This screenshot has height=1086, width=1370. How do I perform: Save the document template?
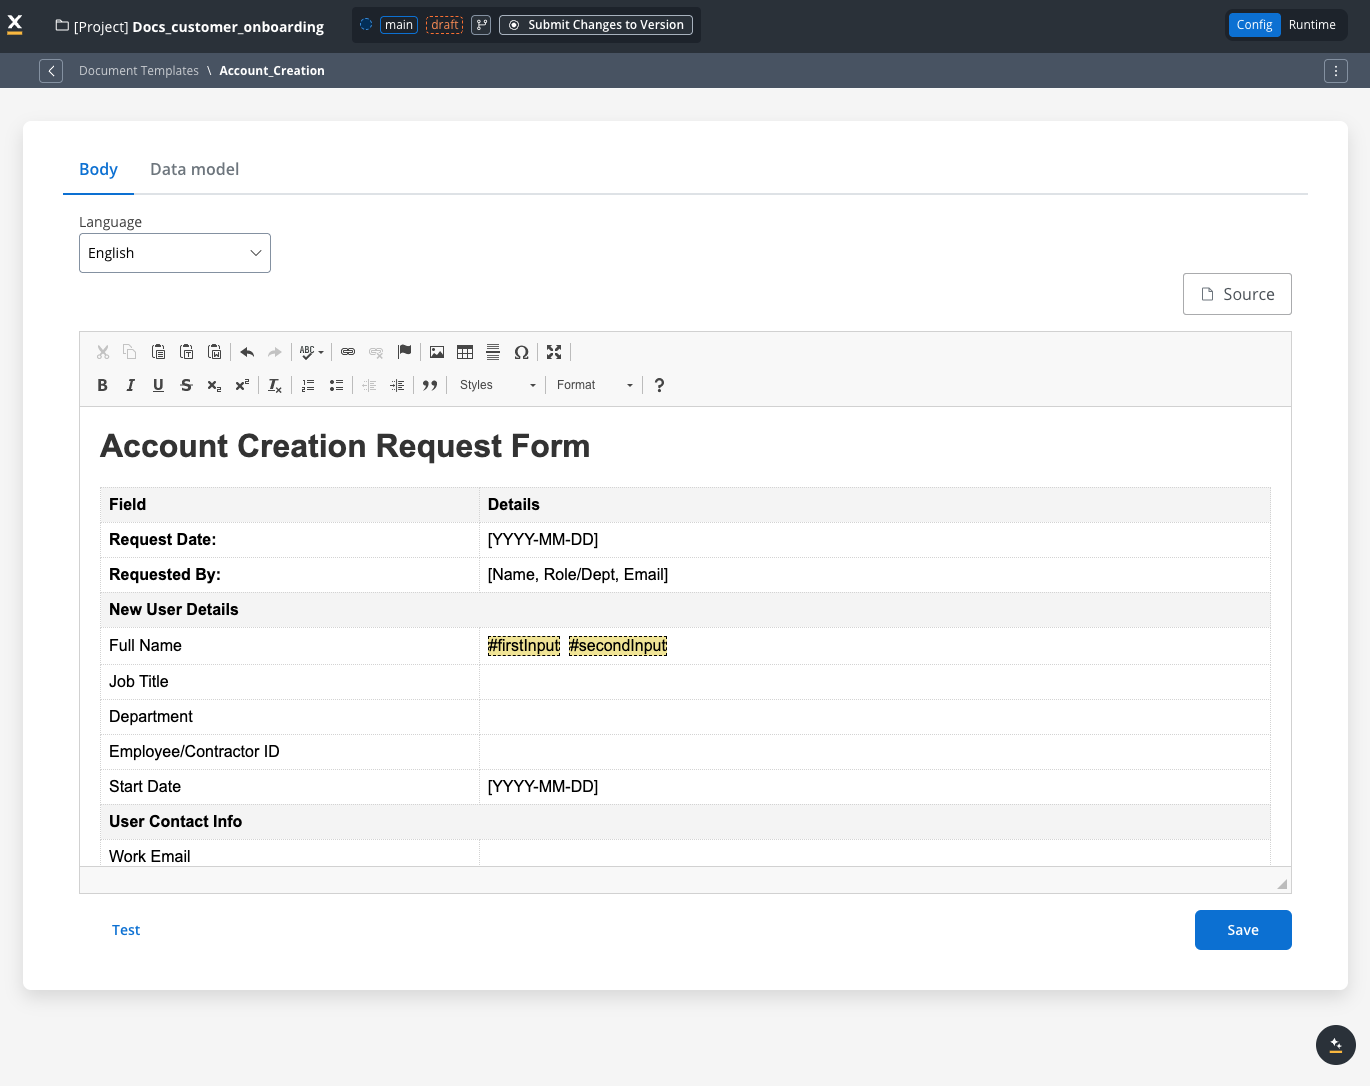[x=1243, y=930]
